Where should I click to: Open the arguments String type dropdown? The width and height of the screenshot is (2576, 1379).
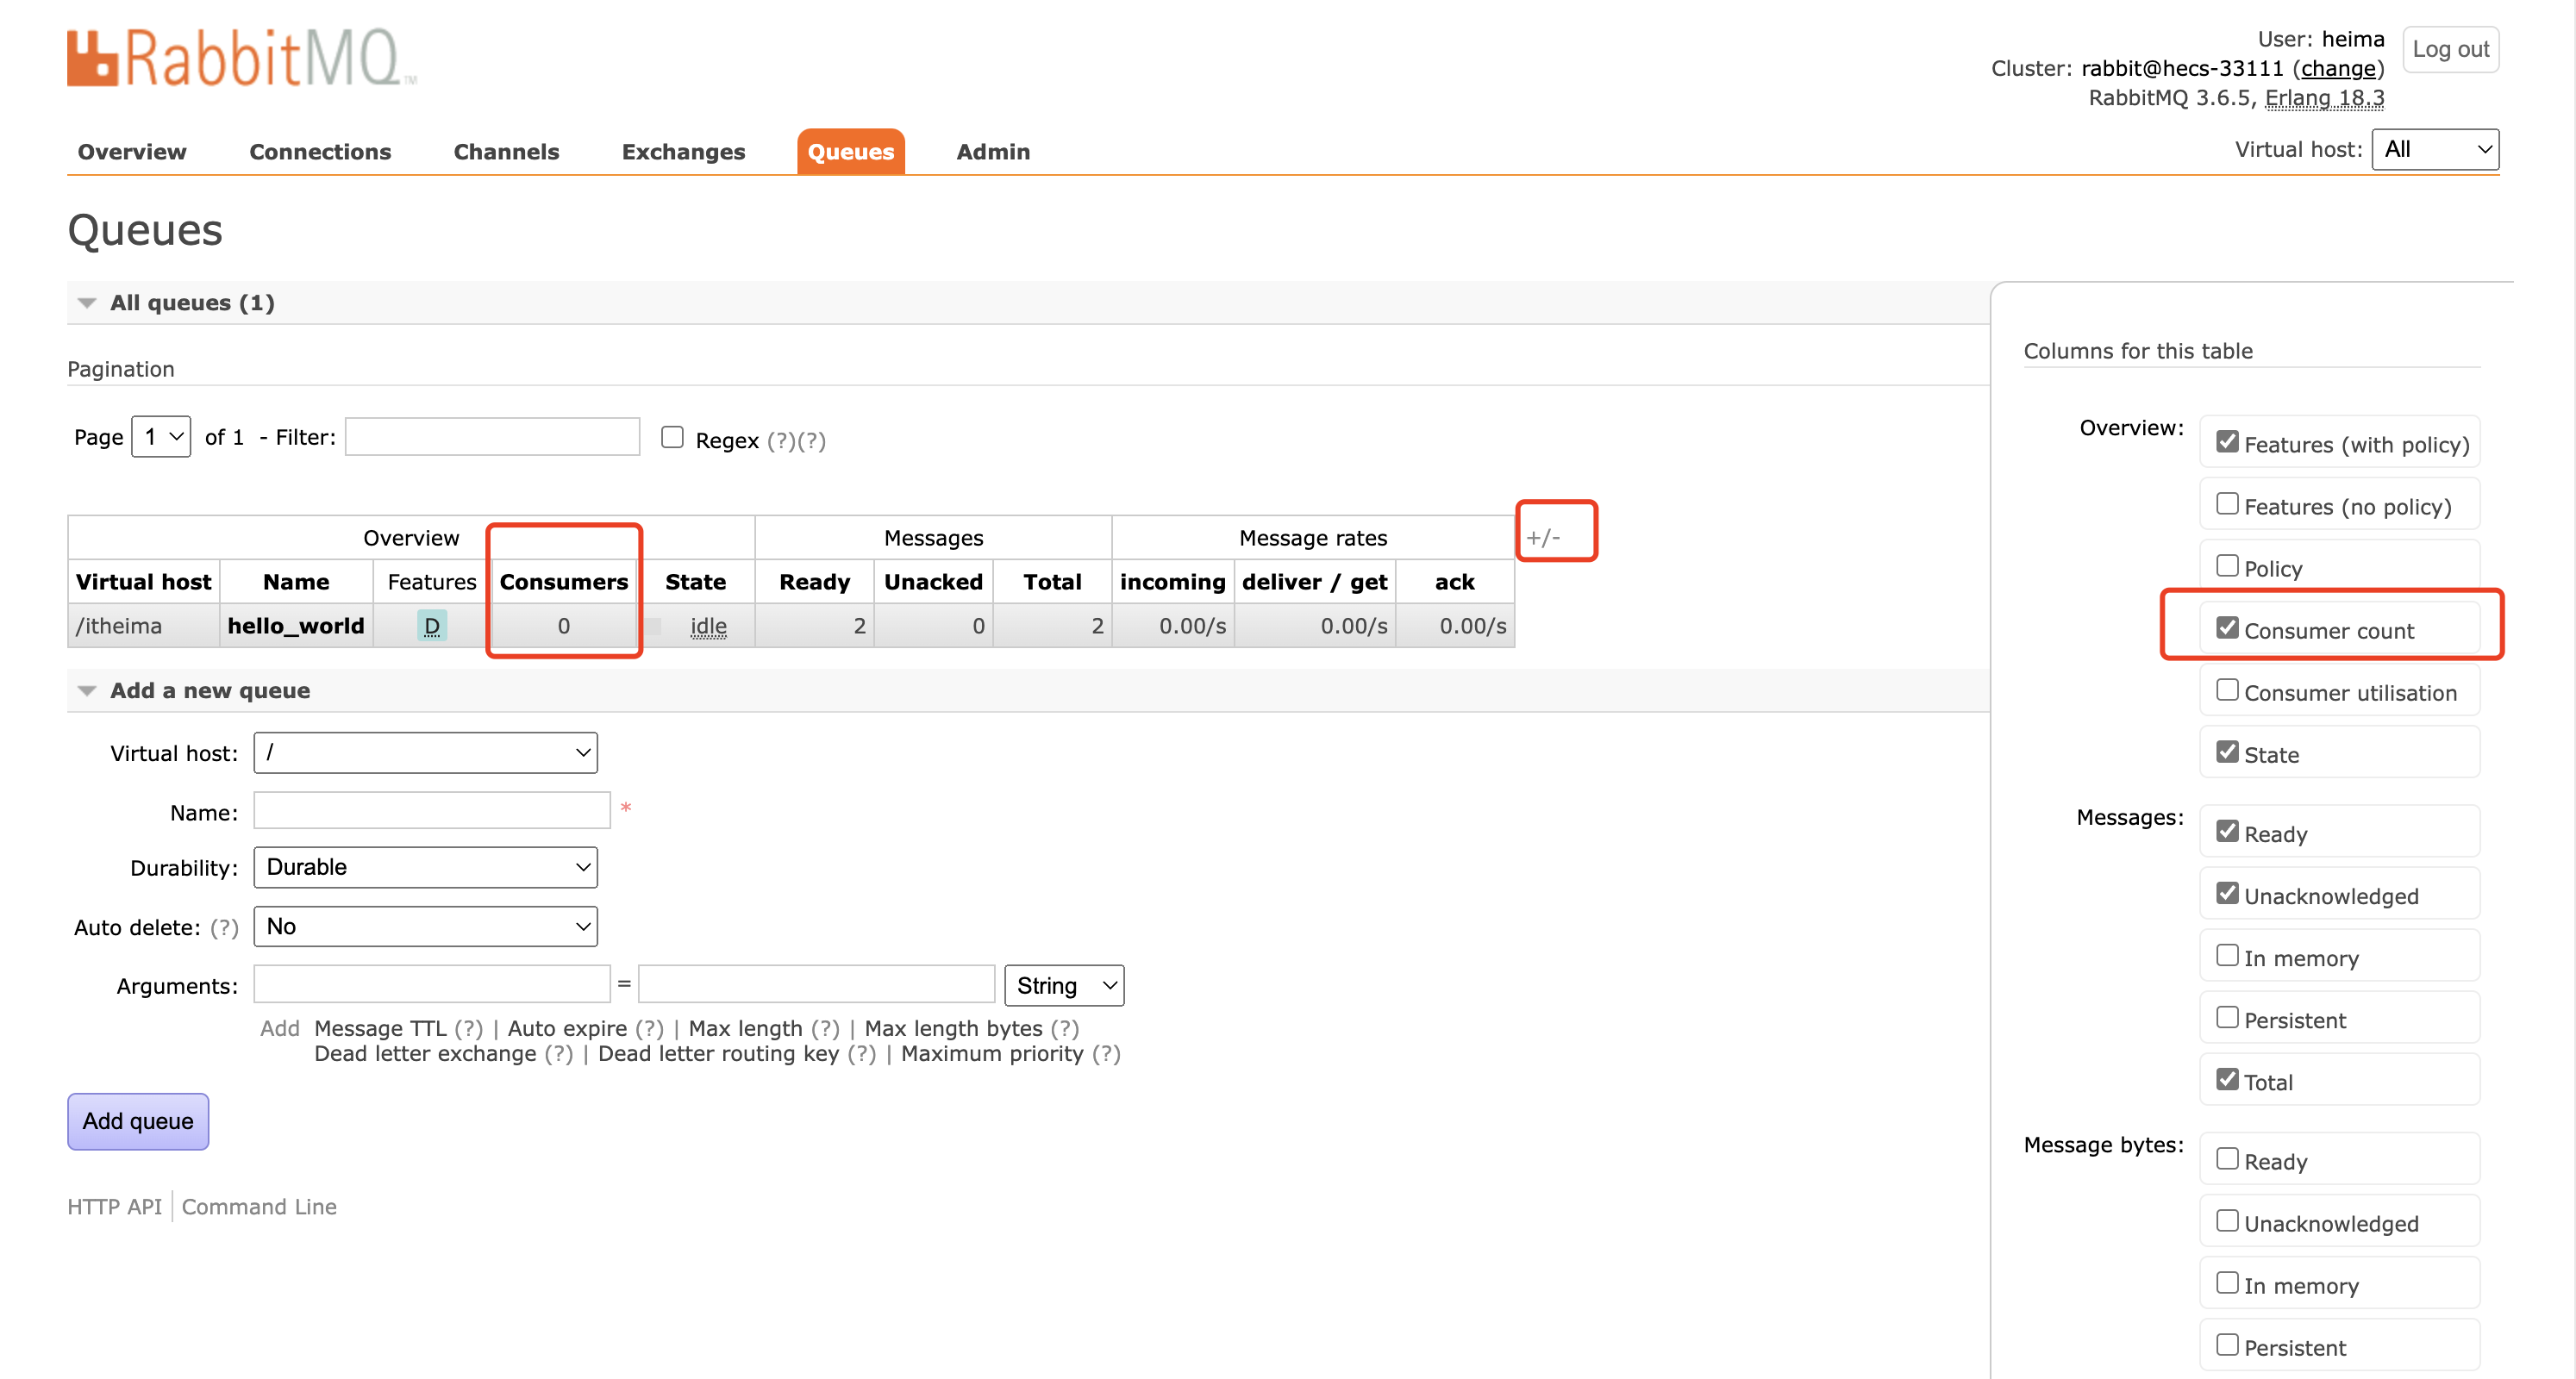pos(1063,986)
